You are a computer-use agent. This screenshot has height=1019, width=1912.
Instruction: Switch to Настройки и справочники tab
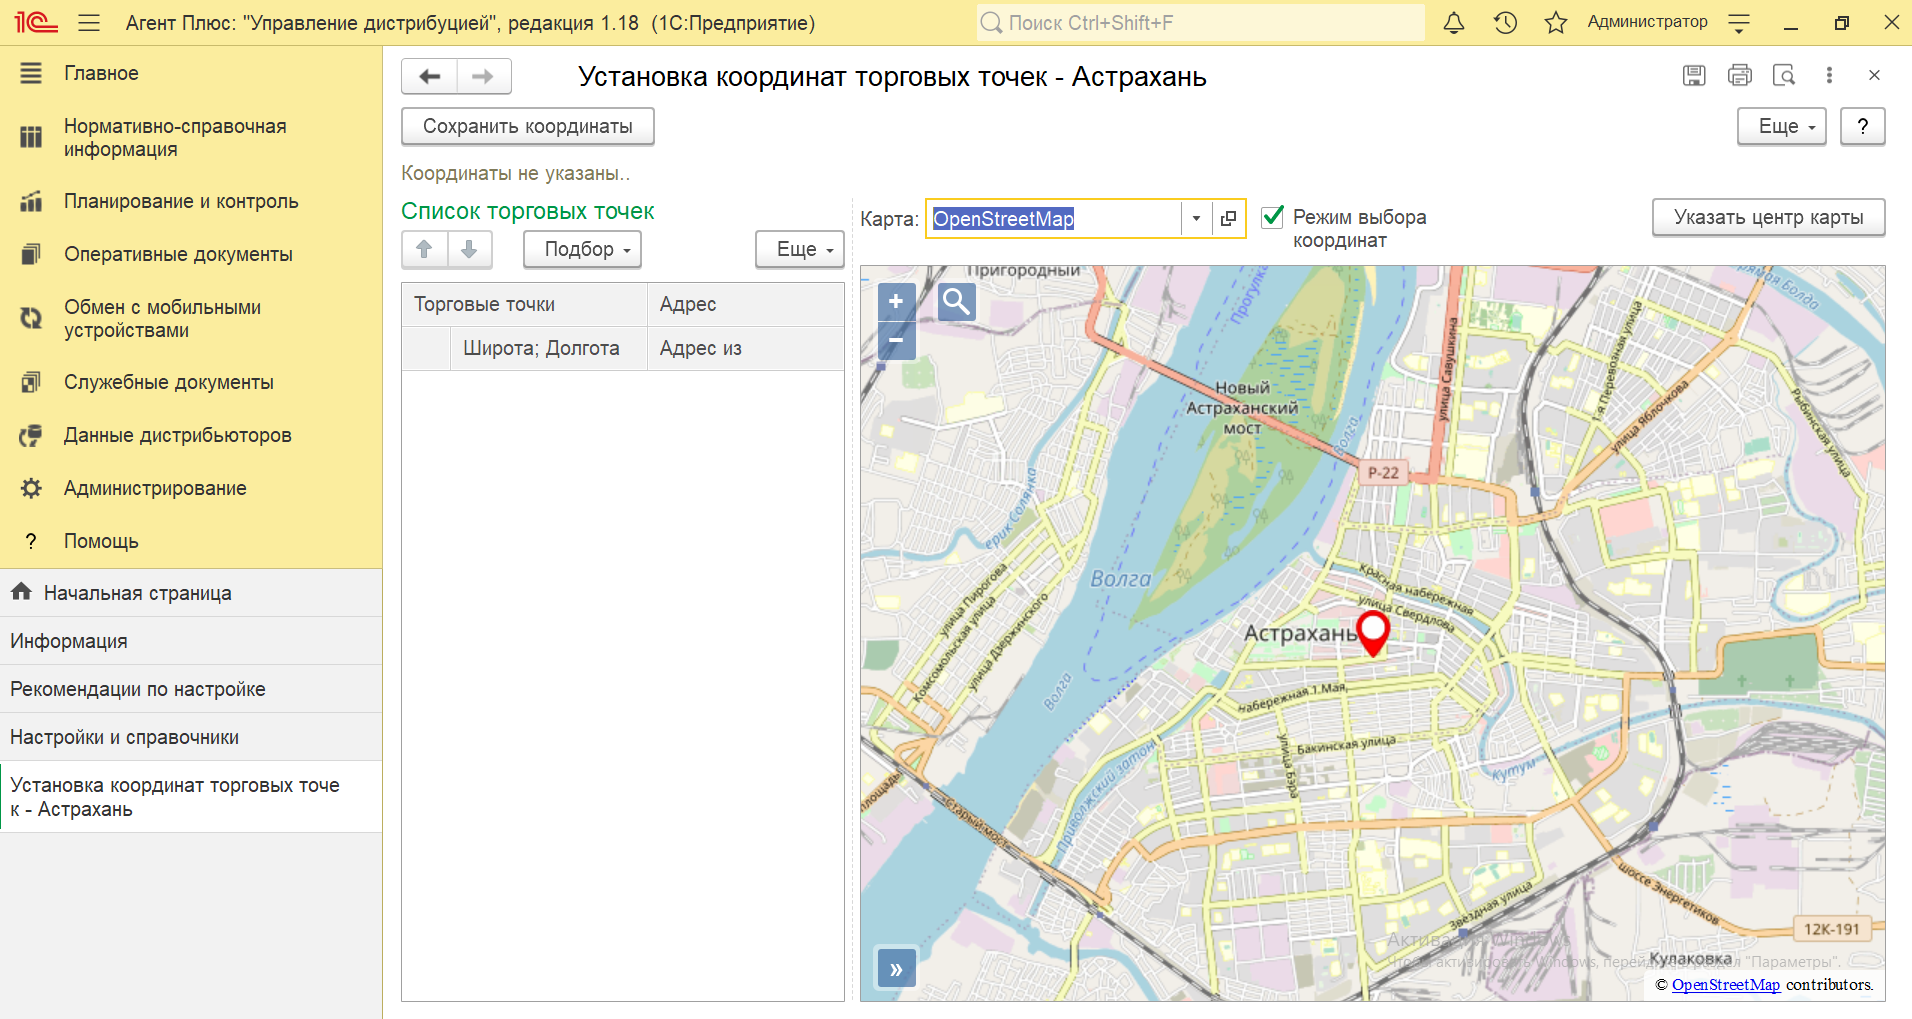click(124, 737)
